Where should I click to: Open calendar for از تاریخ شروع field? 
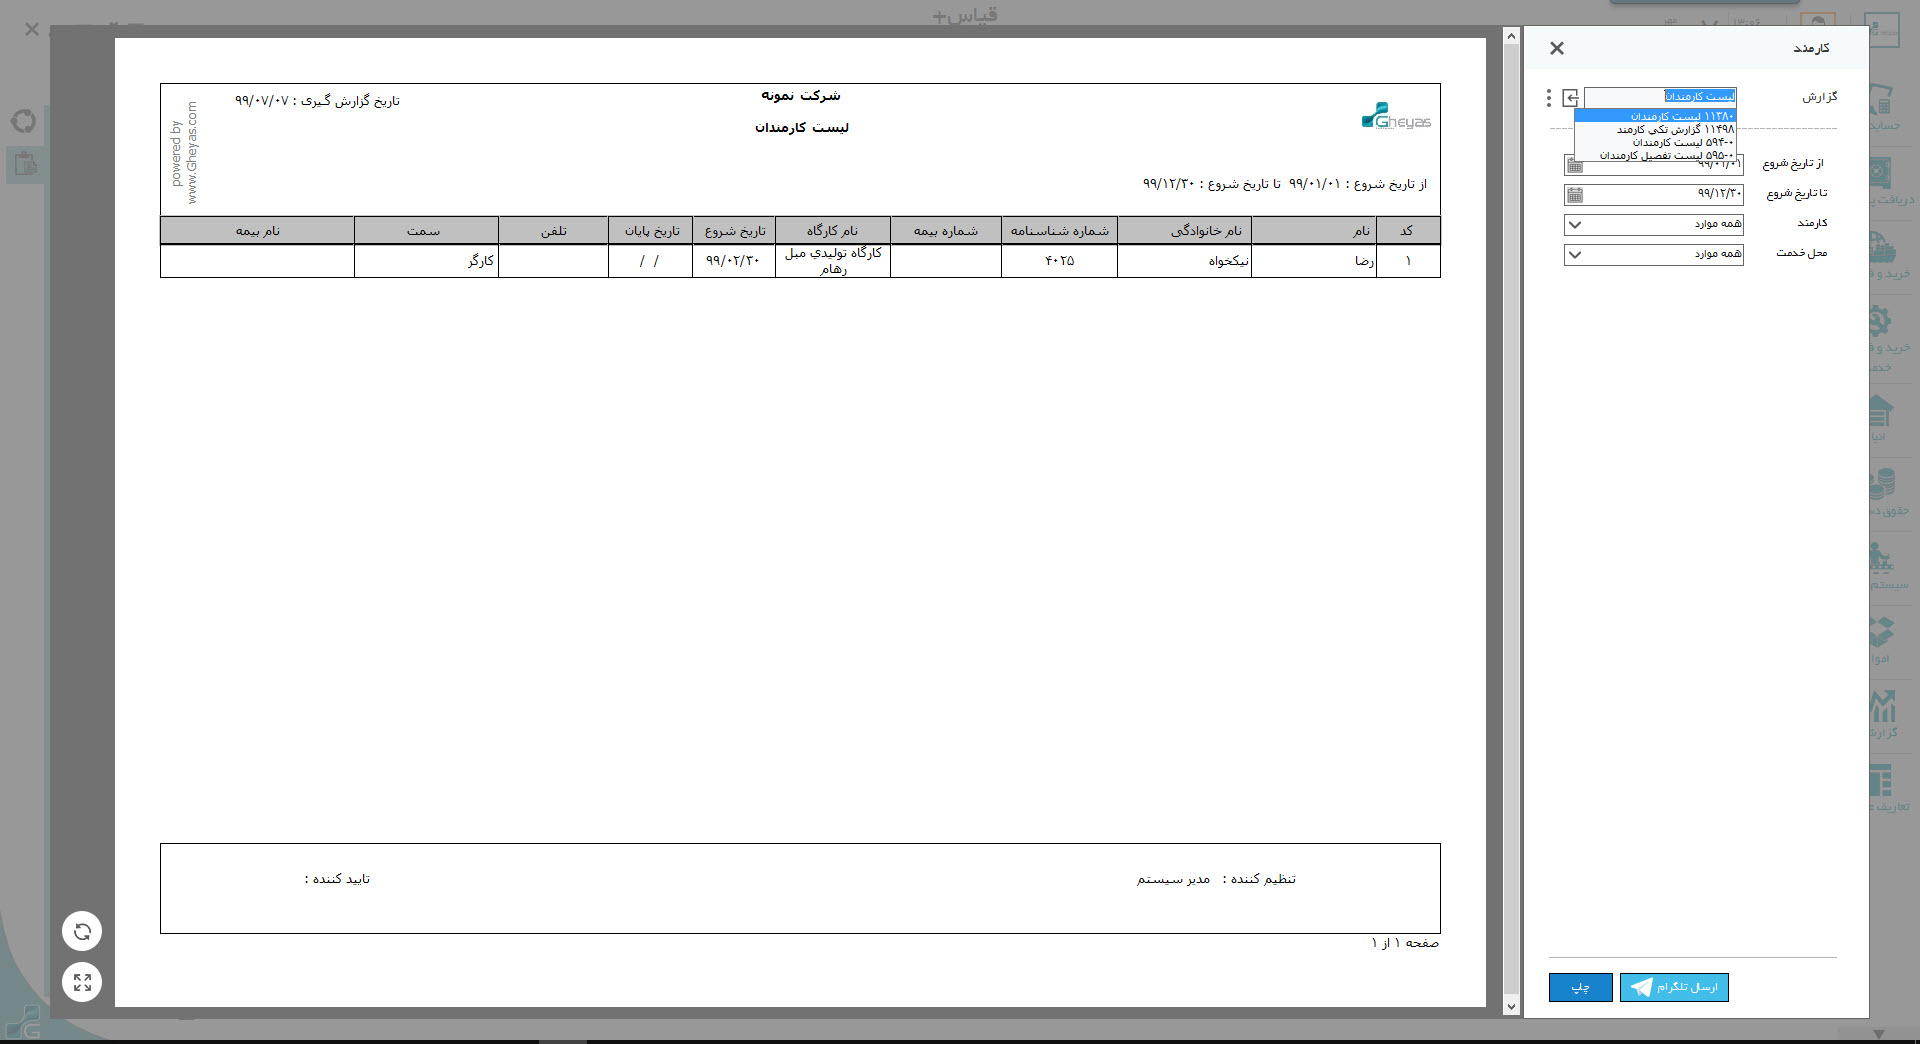[x=1574, y=165]
